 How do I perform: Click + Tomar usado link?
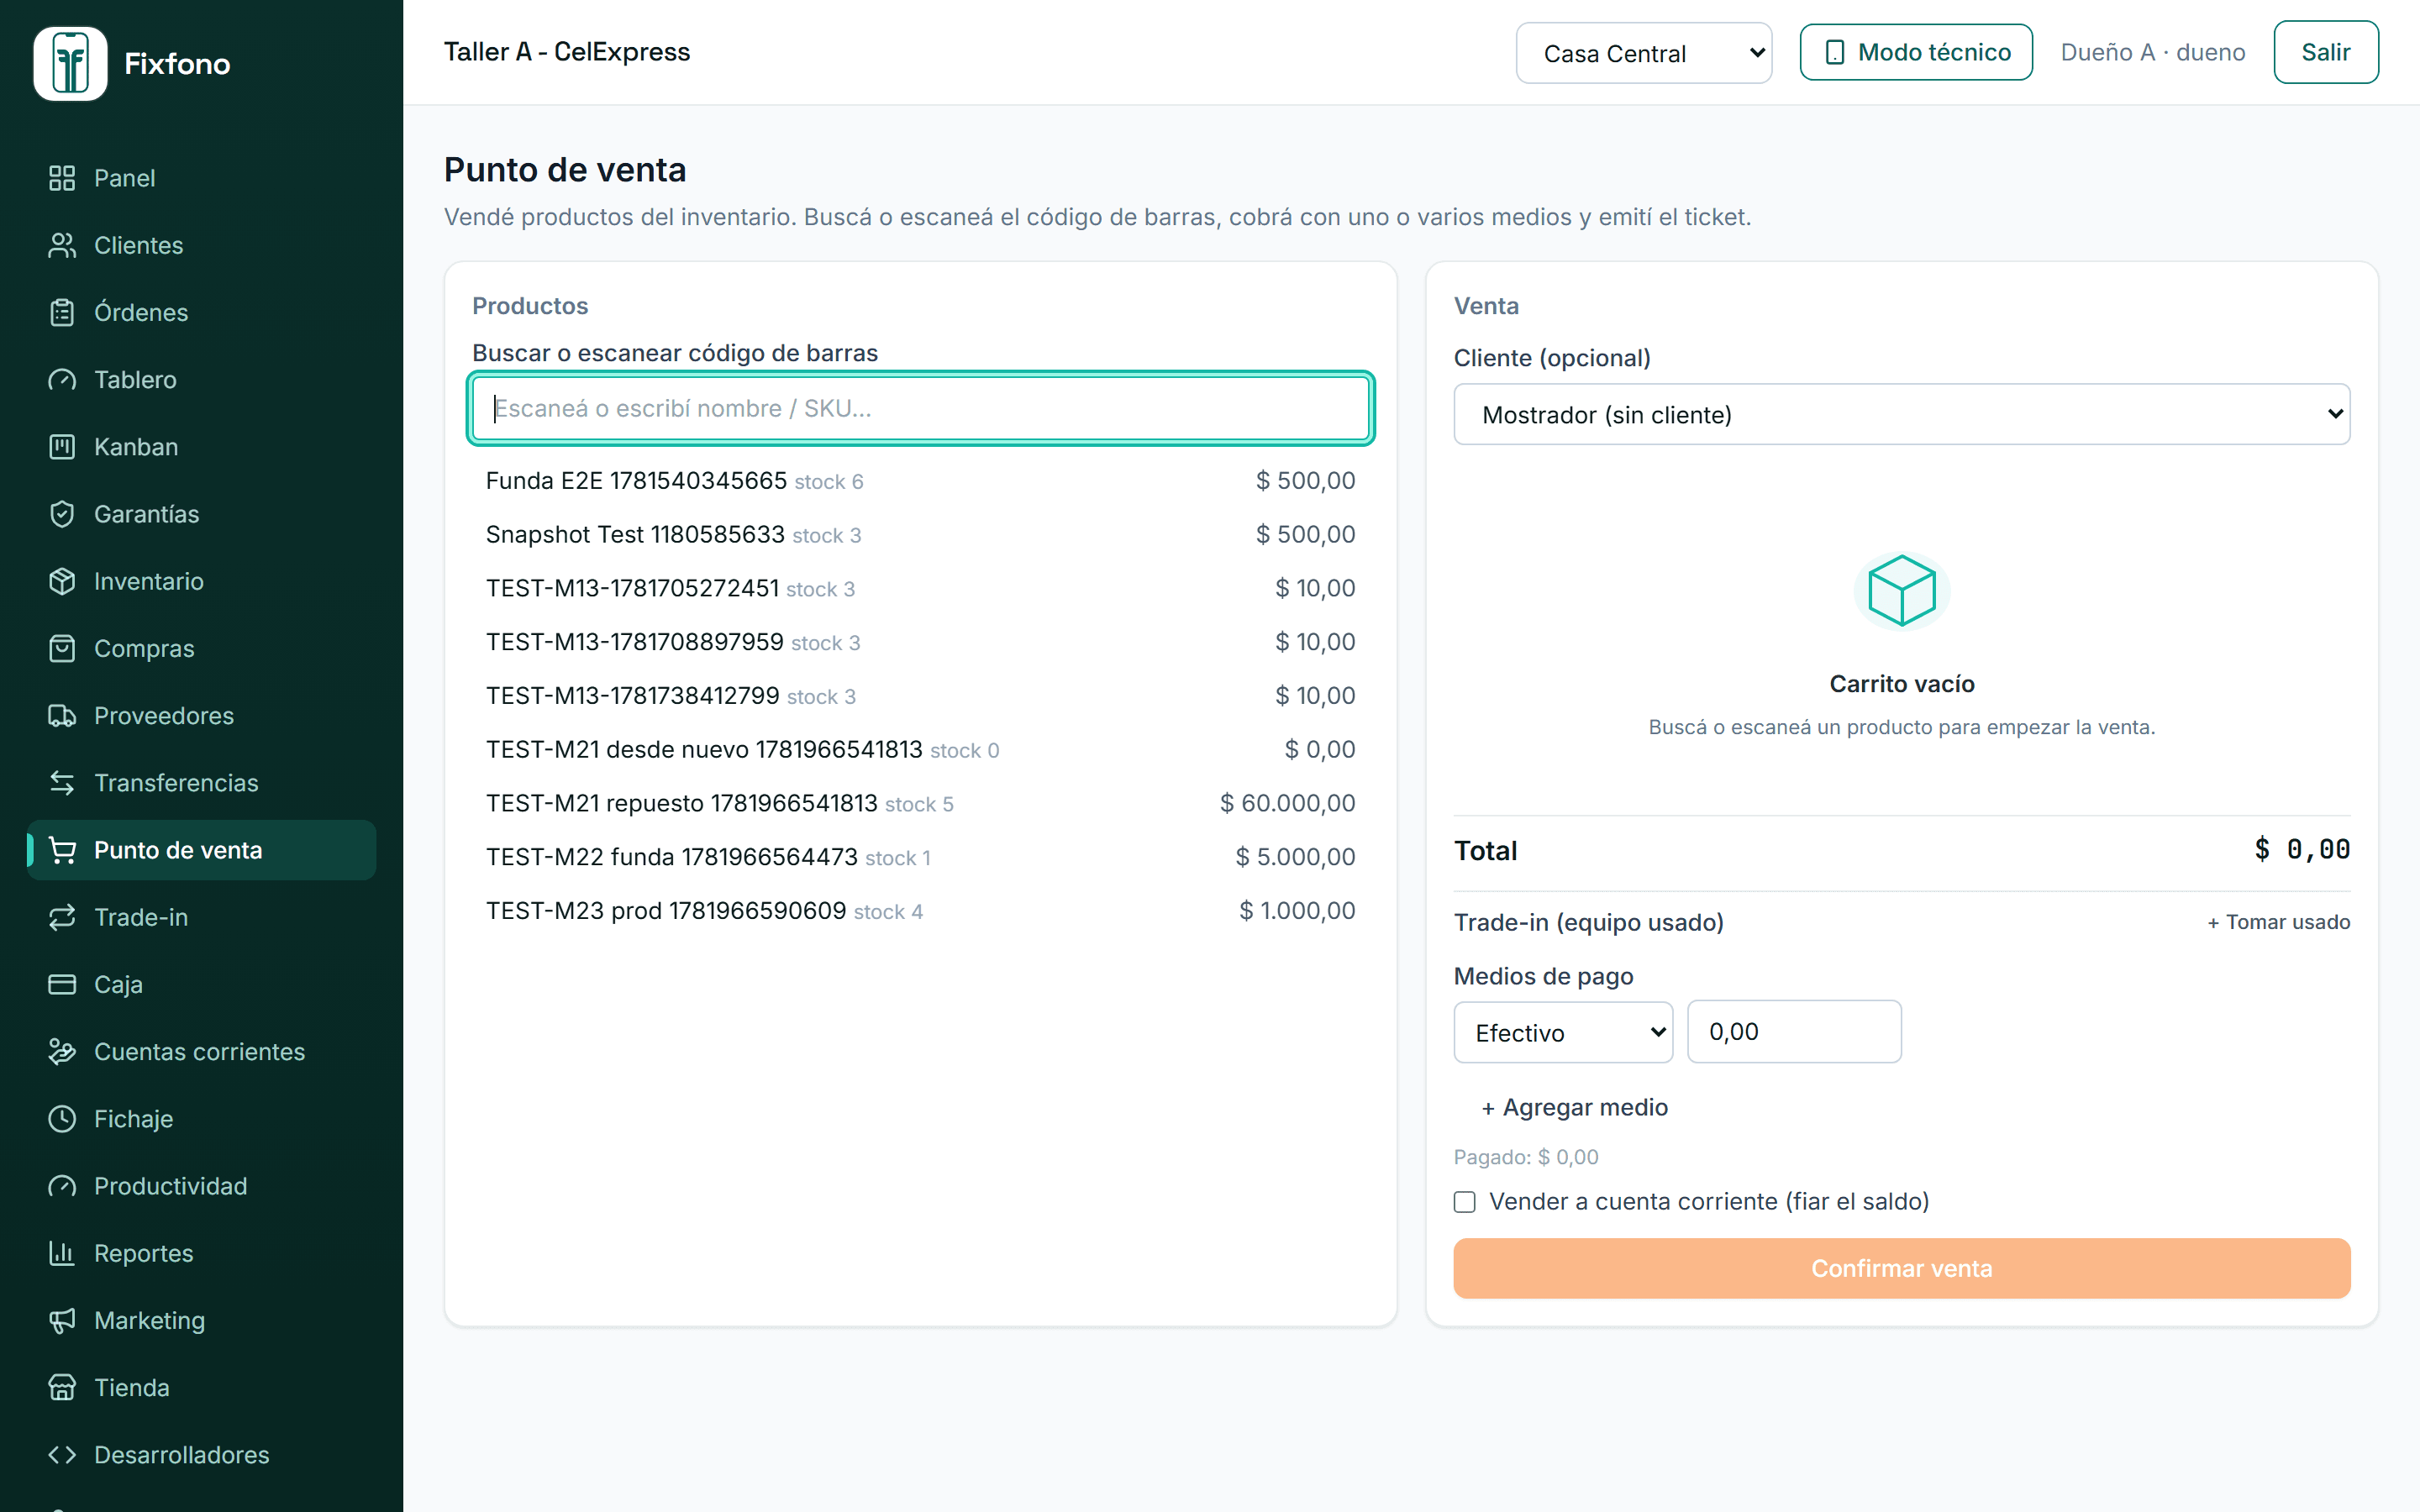2278,922
